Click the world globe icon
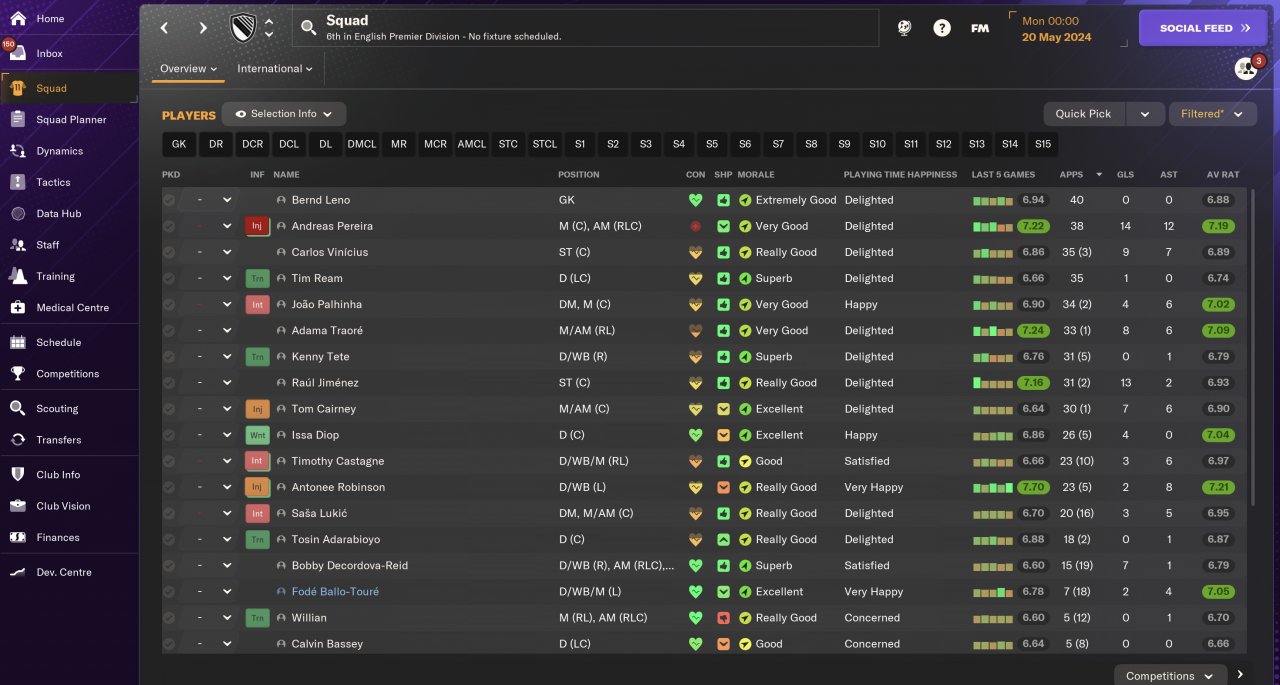The width and height of the screenshot is (1280, 685). tap(904, 28)
